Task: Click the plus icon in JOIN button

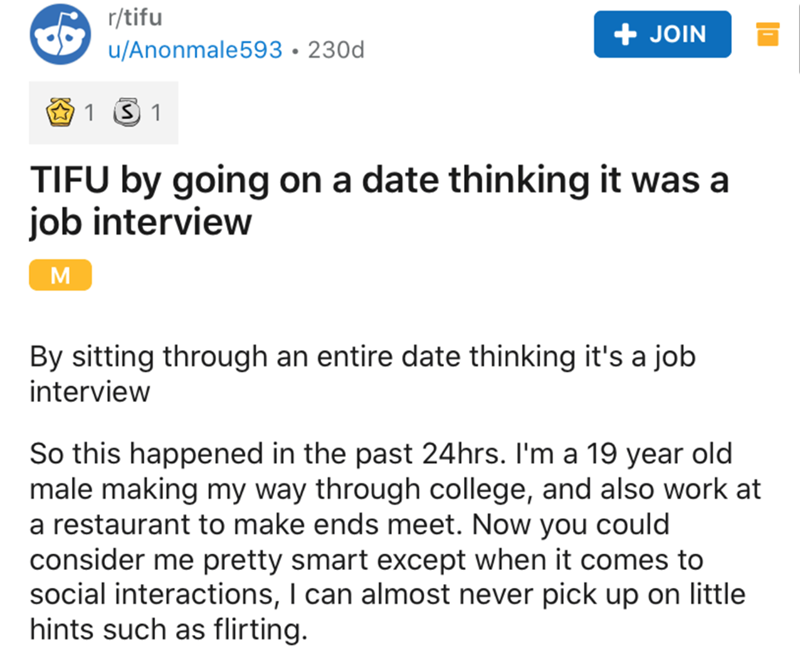Action: [x=627, y=34]
